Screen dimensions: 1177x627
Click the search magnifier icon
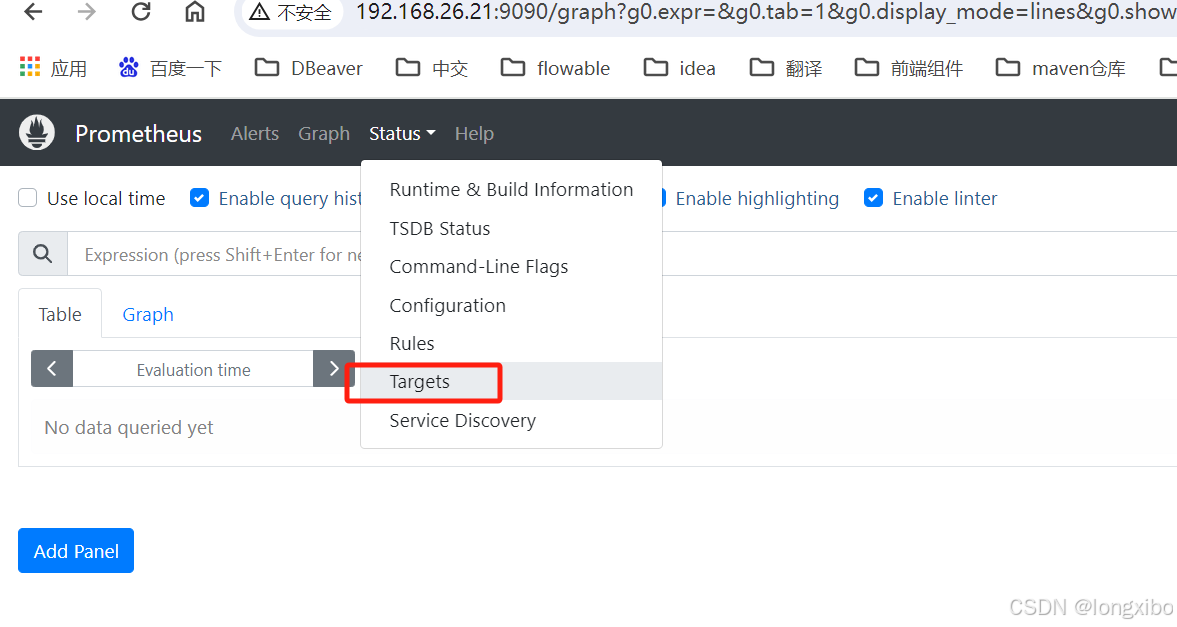click(43, 254)
